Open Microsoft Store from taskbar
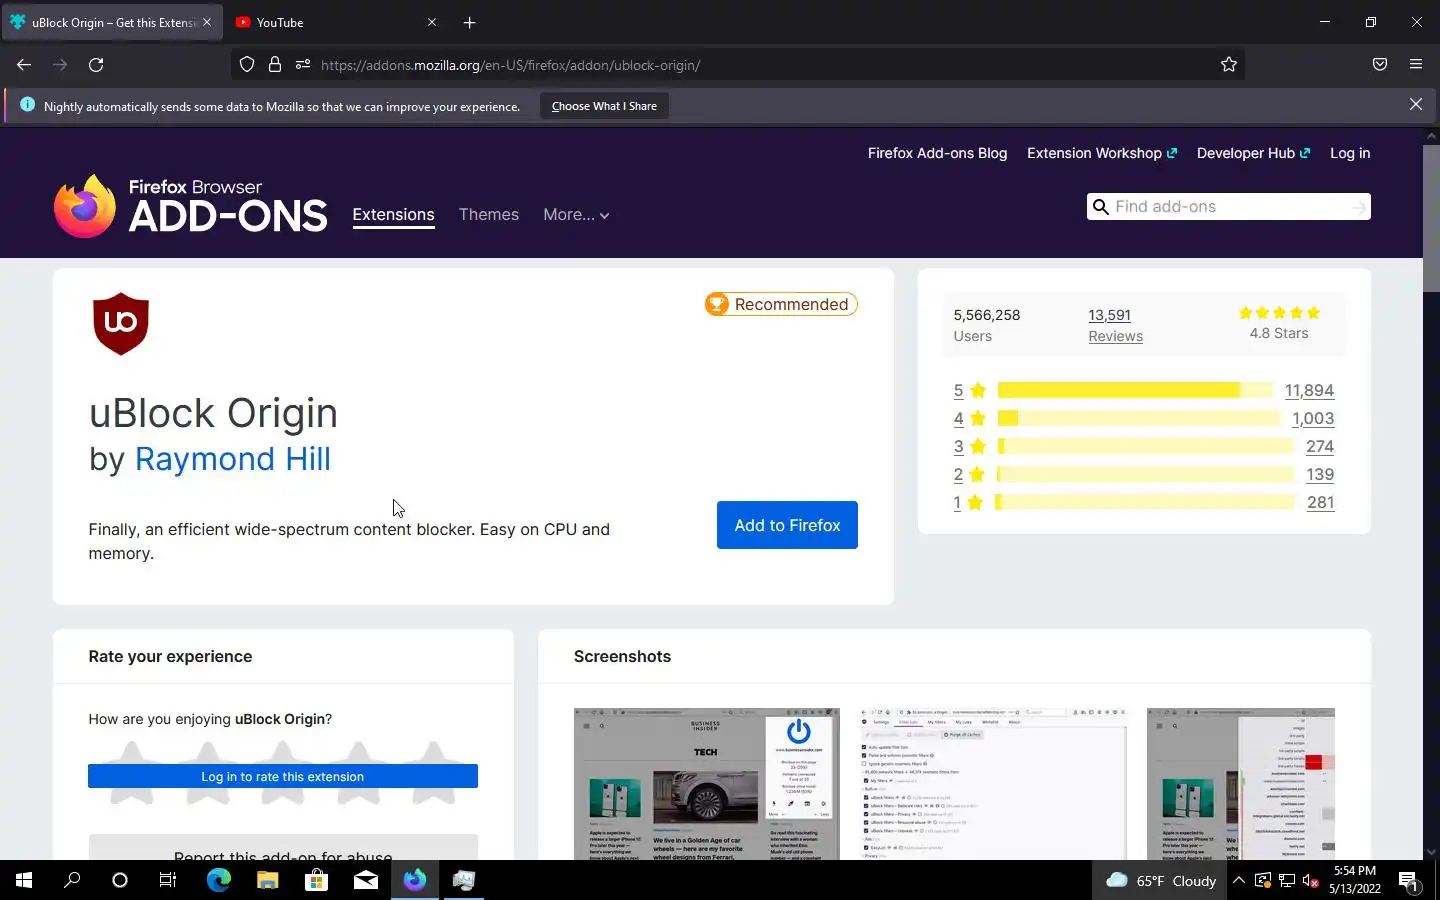Viewport: 1440px width, 900px height. click(316, 880)
